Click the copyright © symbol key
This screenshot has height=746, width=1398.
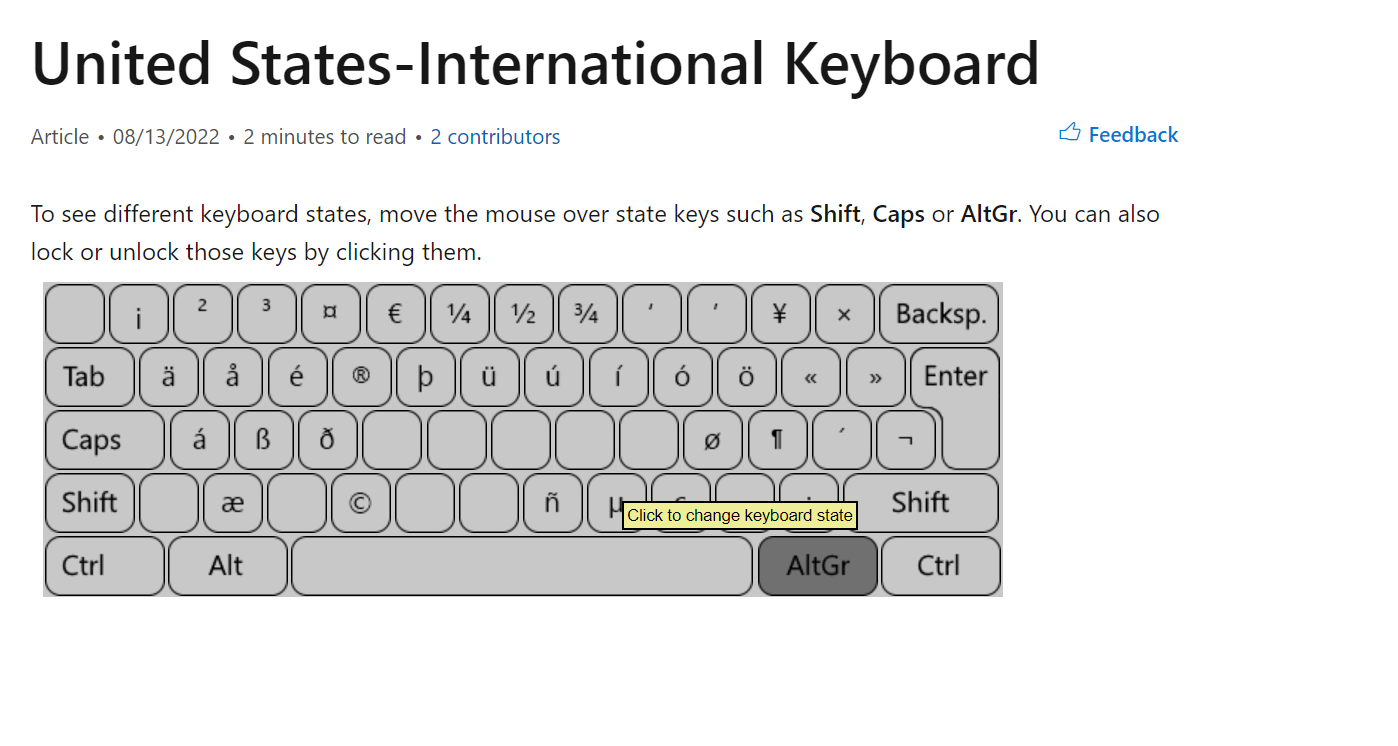[361, 503]
